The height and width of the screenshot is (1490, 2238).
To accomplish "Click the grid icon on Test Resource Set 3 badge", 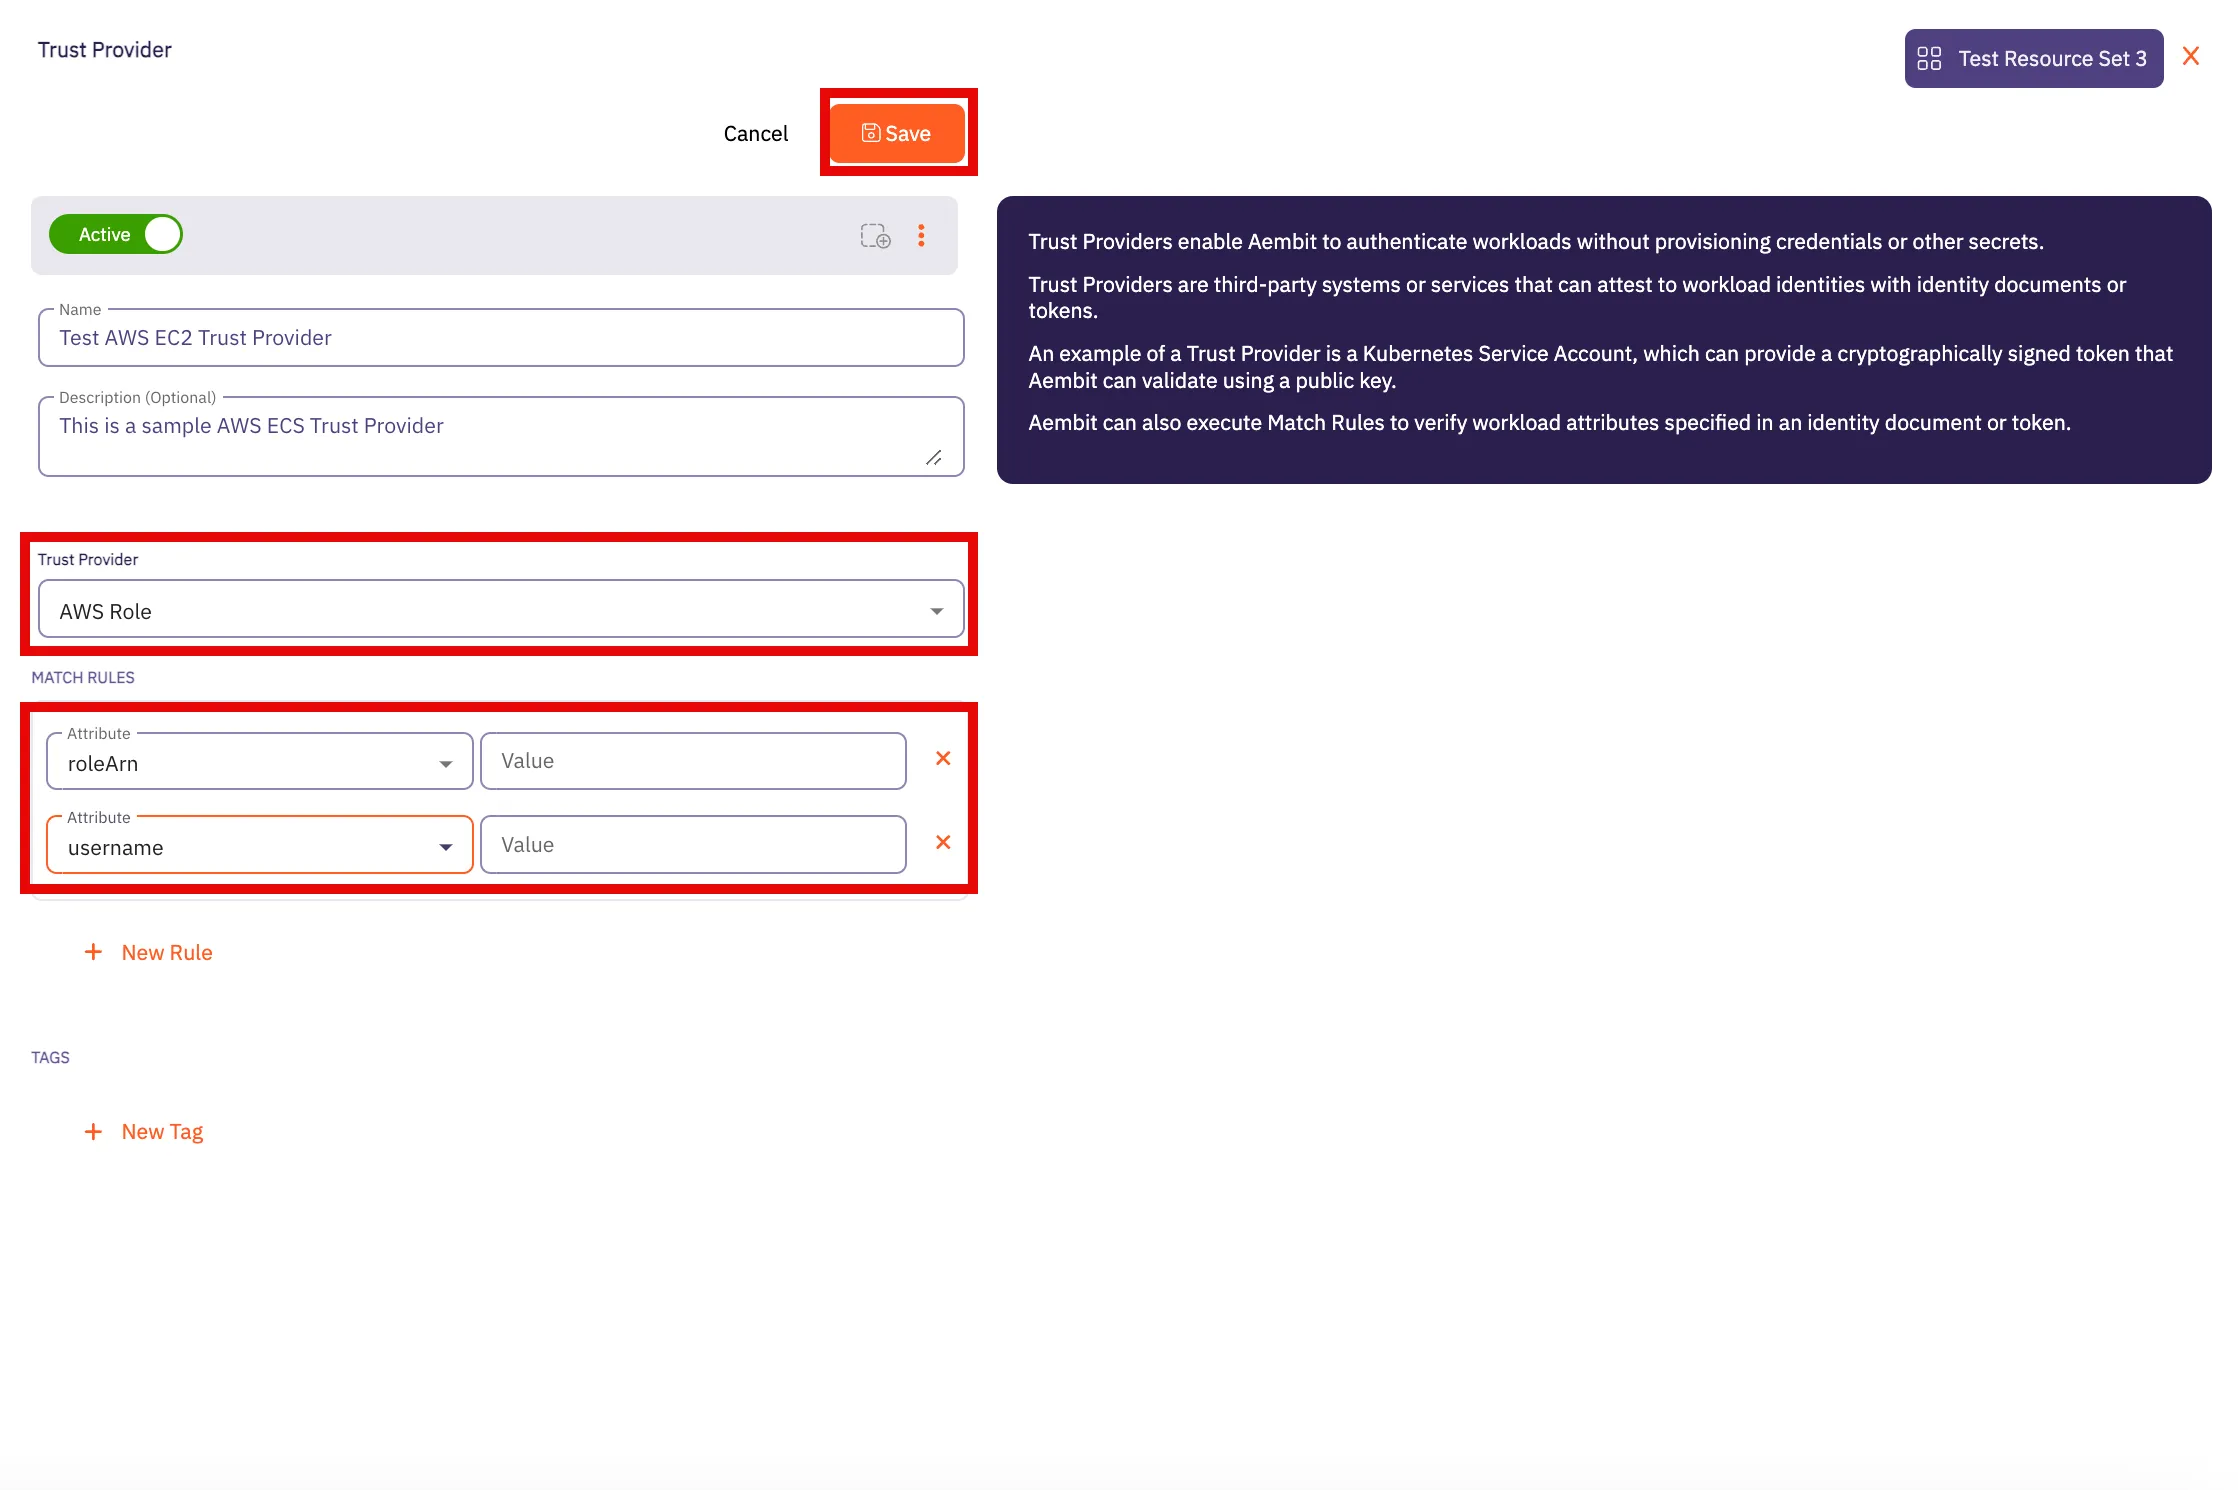I will (x=1930, y=58).
